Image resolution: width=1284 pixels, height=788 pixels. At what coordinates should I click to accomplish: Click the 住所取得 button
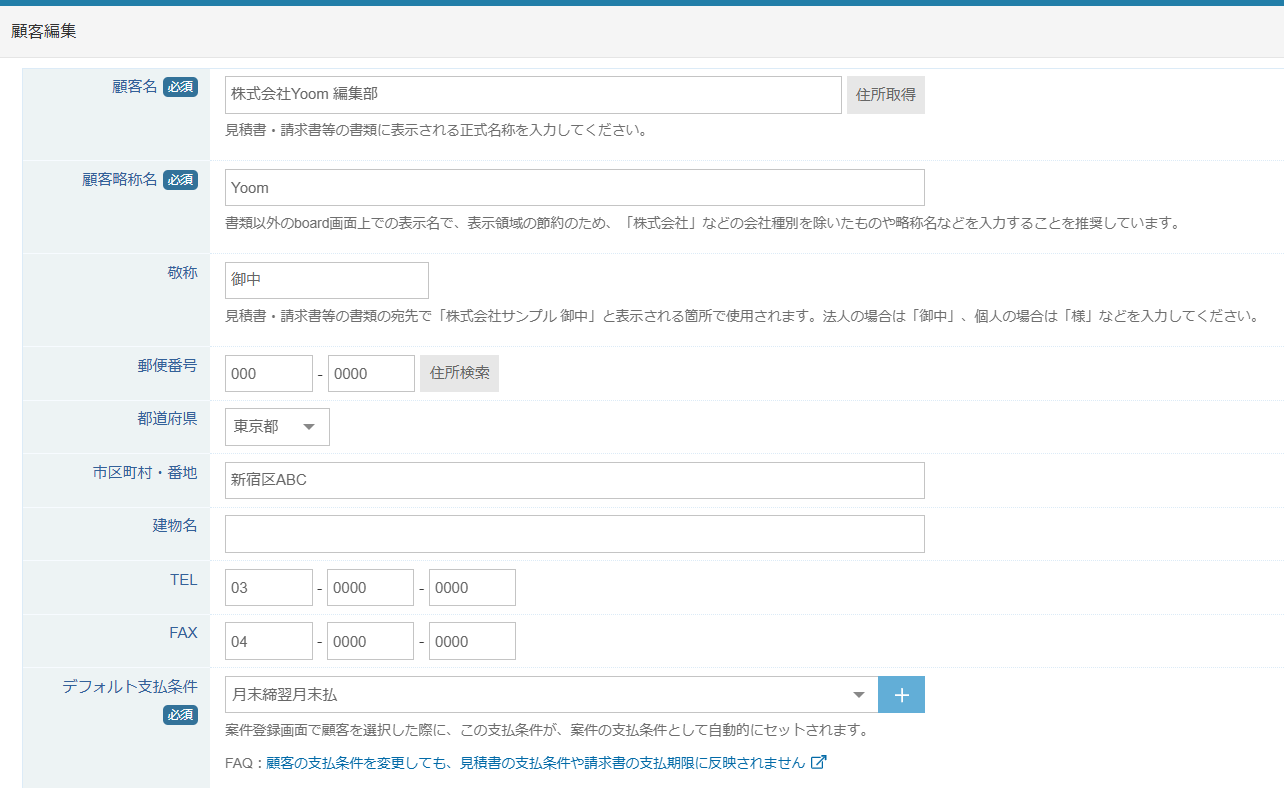(885, 95)
